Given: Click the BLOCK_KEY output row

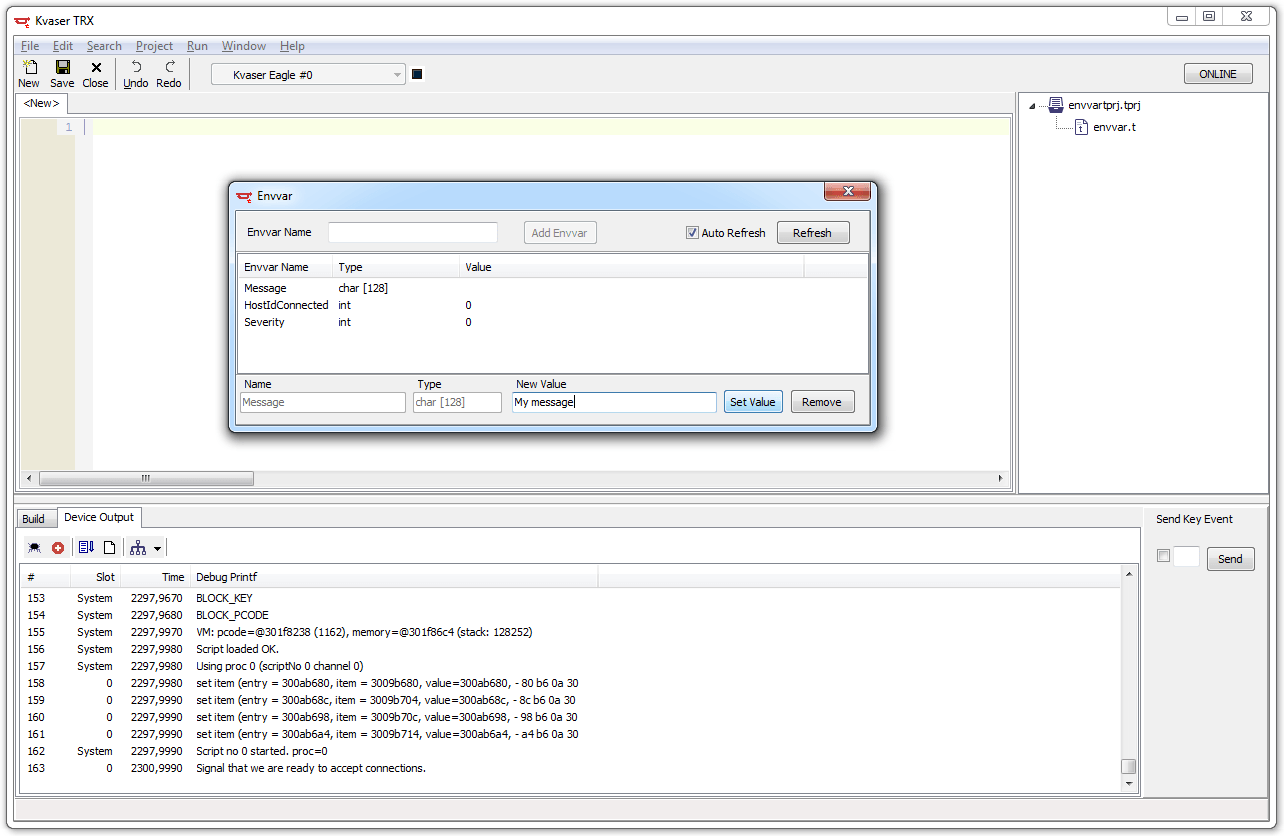Looking at the screenshot, I should tap(570, 598).
